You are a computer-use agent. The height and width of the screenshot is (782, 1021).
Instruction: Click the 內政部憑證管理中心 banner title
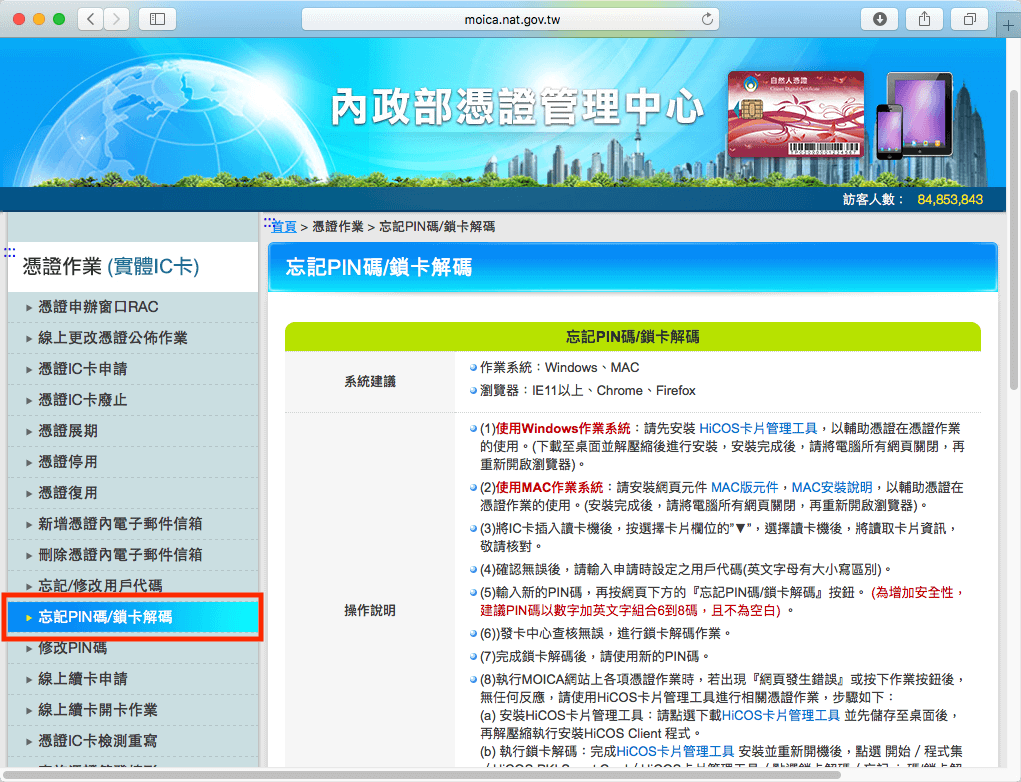click(517, 107)
